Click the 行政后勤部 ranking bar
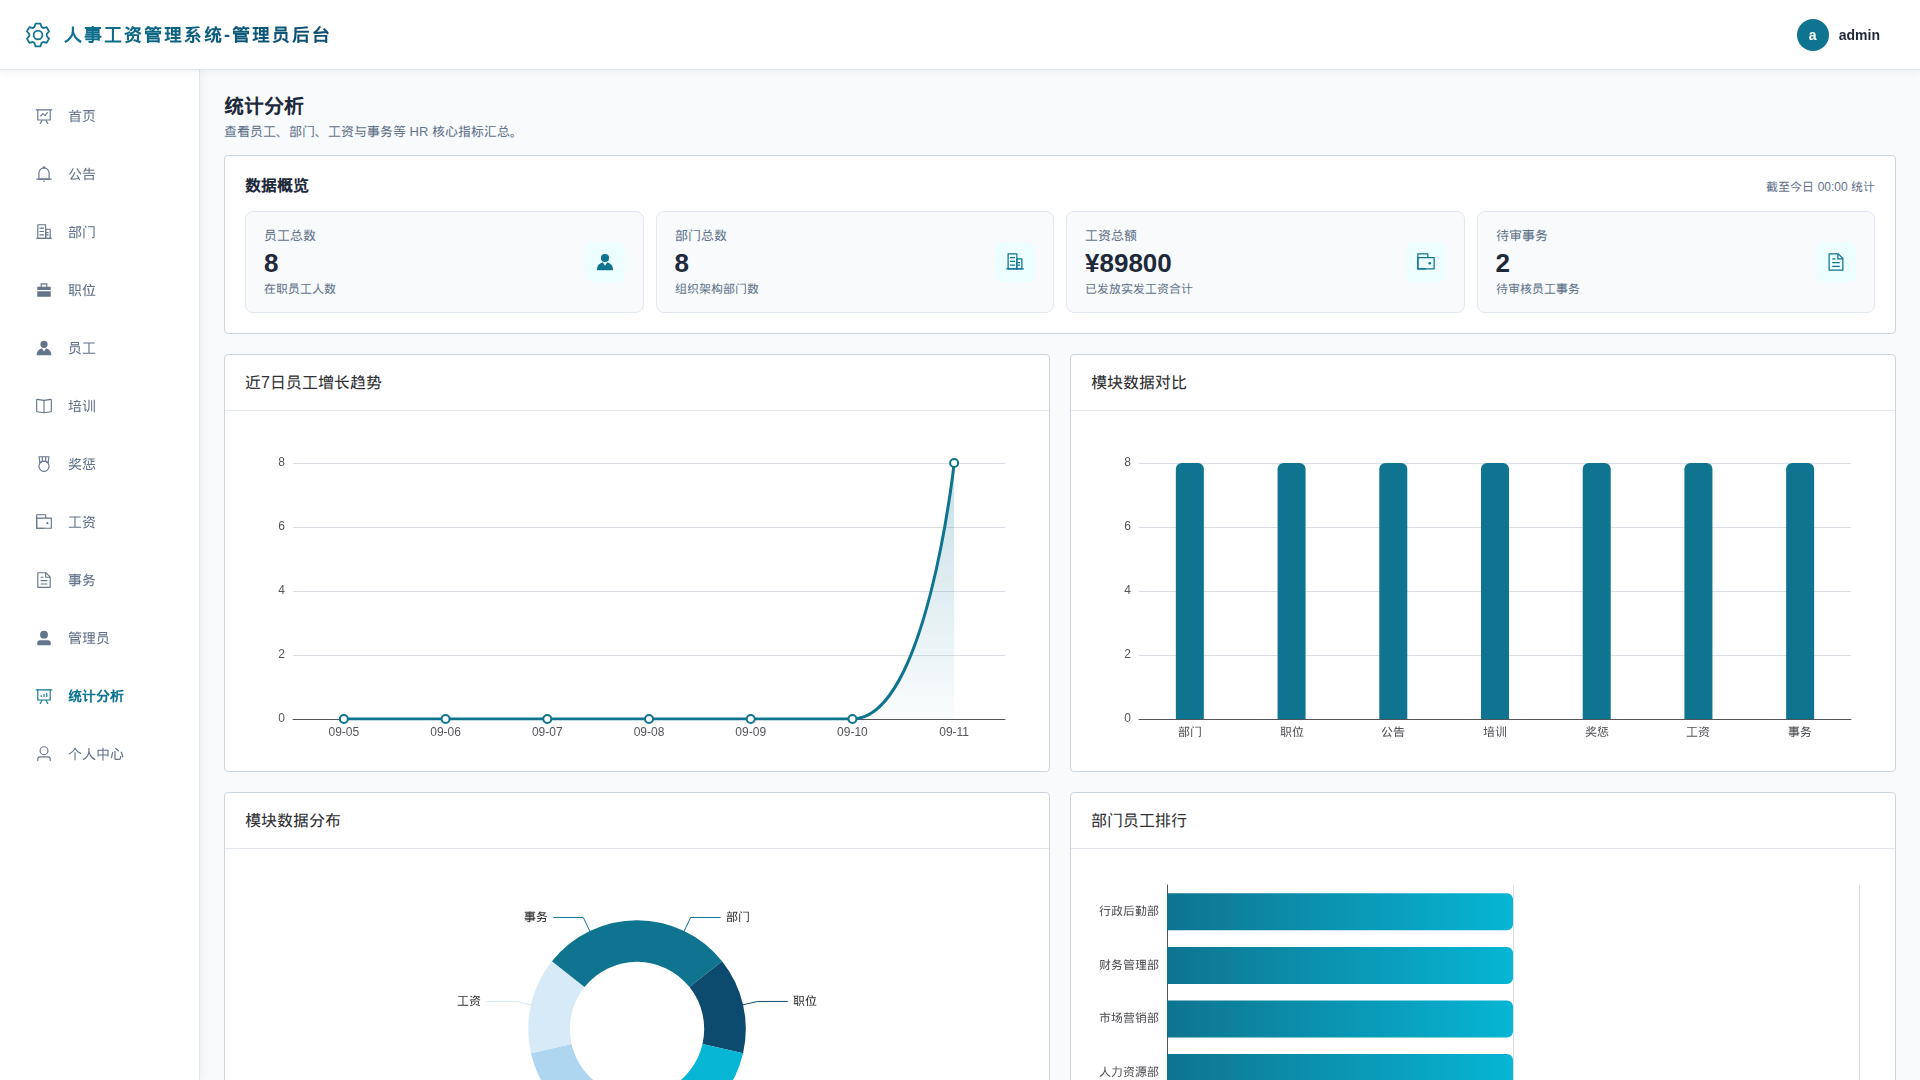The width and height of the screenshot is (1920, 1080). pos(1340,912)
